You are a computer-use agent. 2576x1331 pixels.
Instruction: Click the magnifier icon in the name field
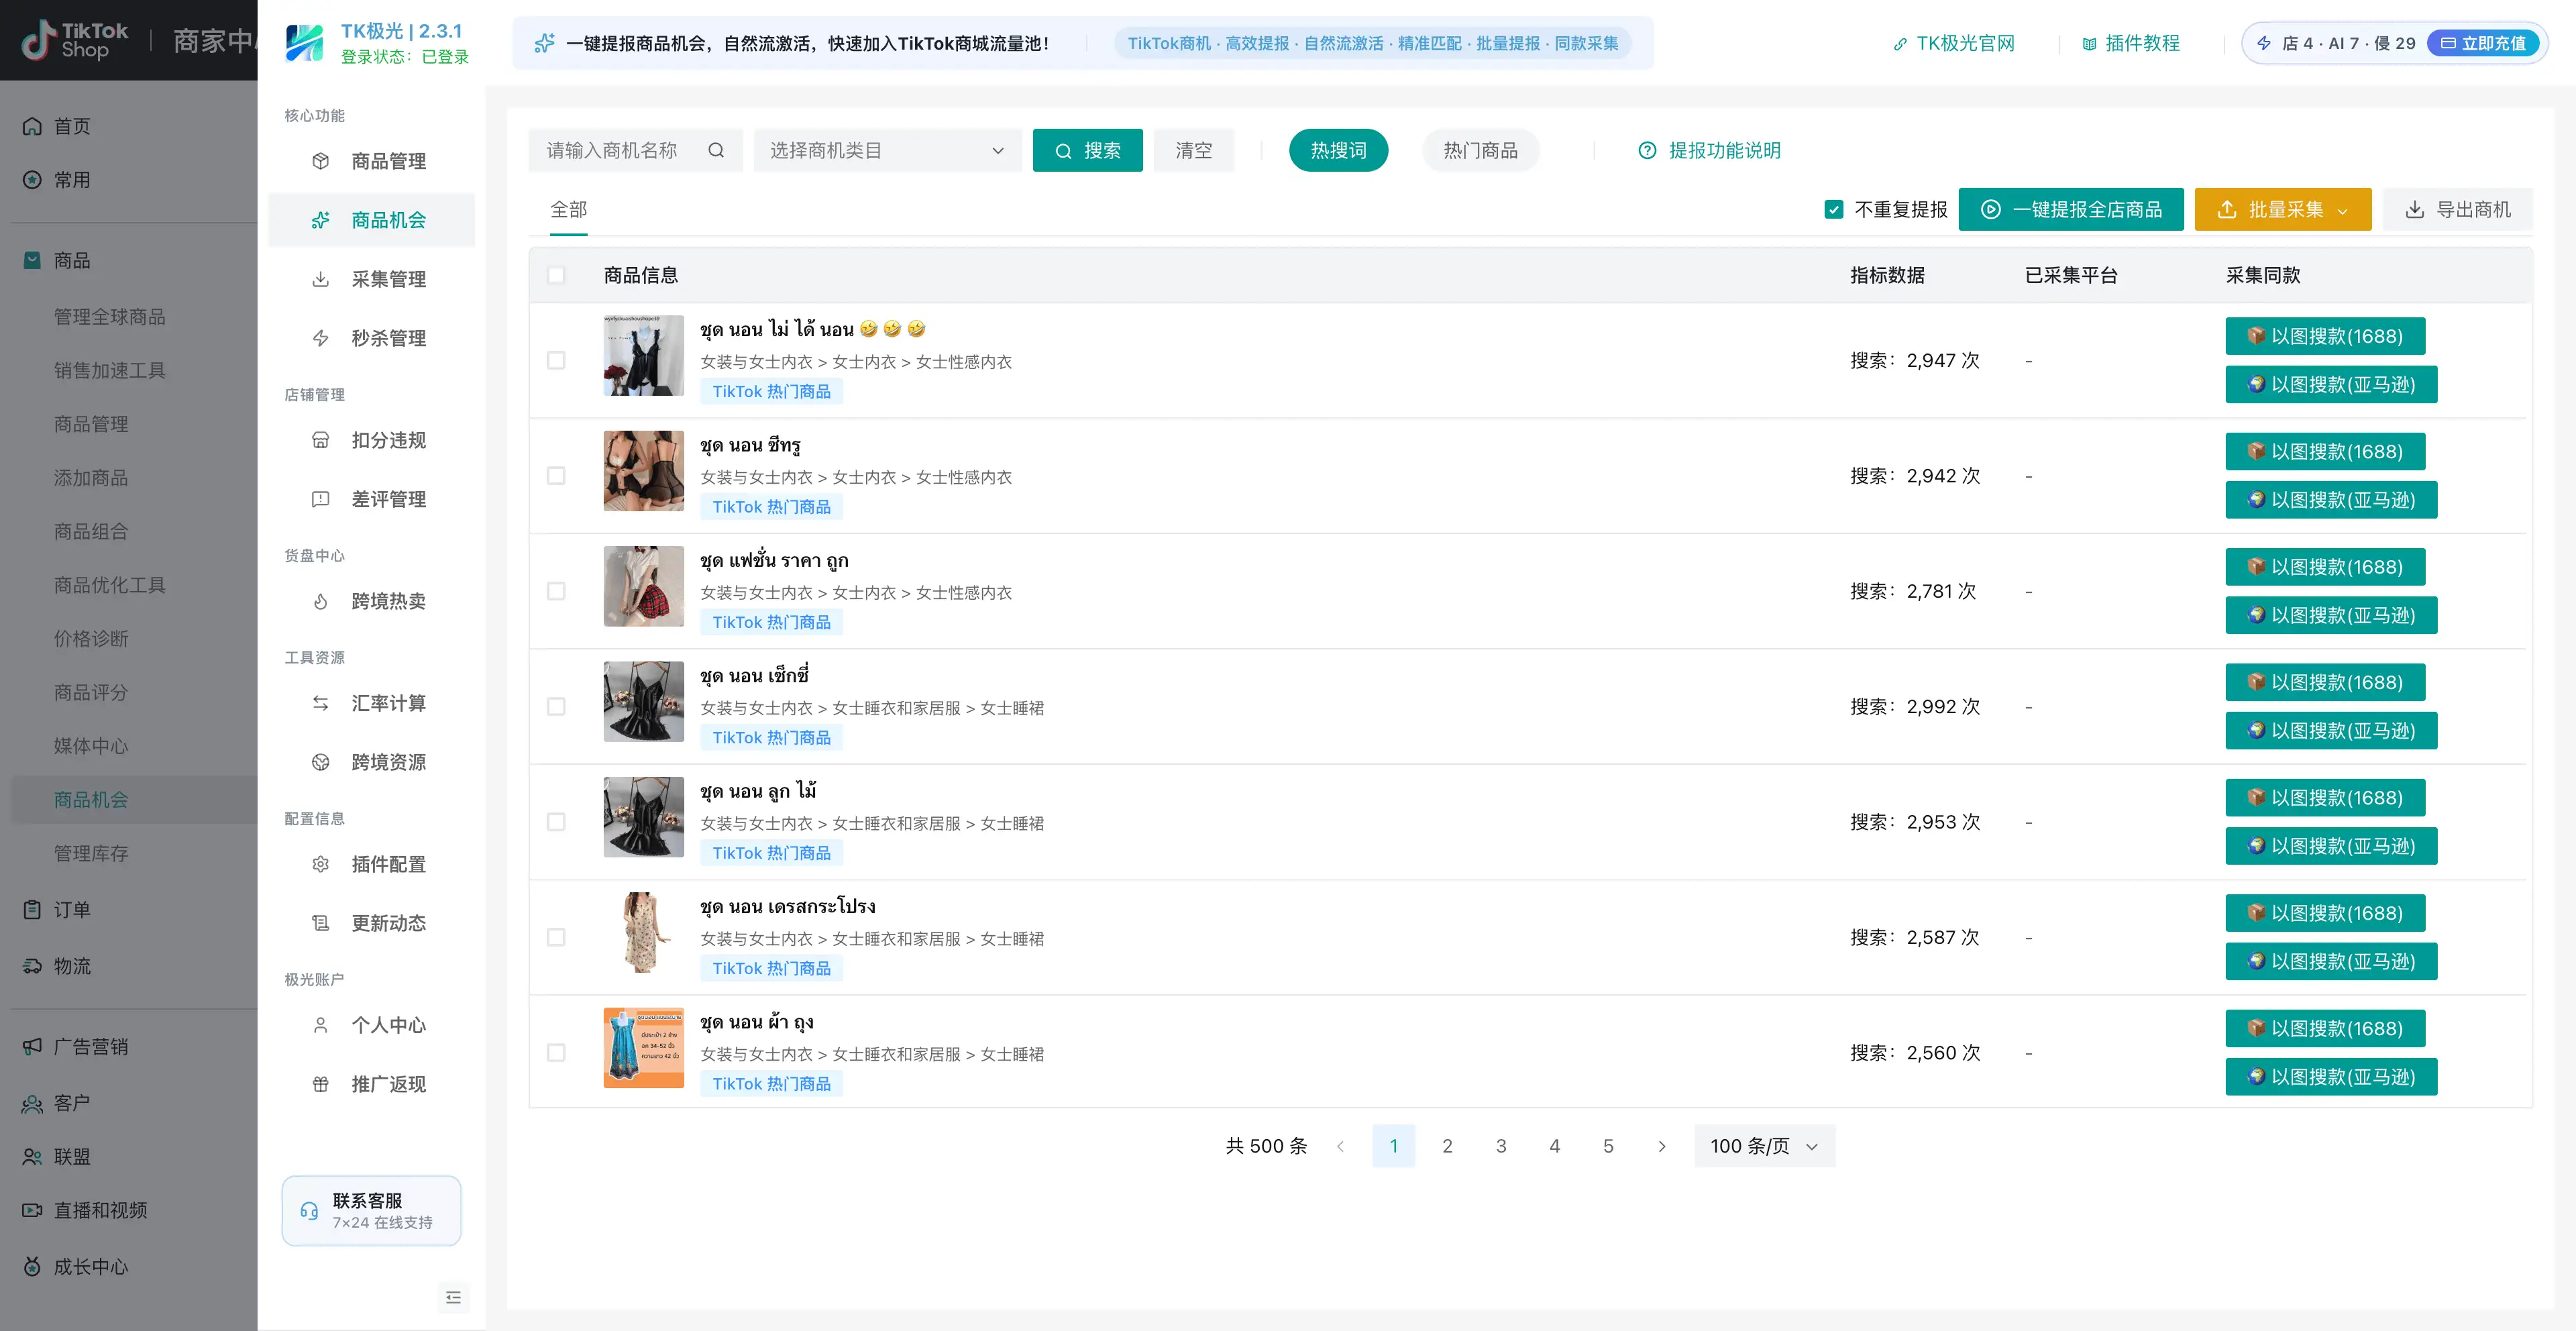pyautogui.click(x=716, y=150)
